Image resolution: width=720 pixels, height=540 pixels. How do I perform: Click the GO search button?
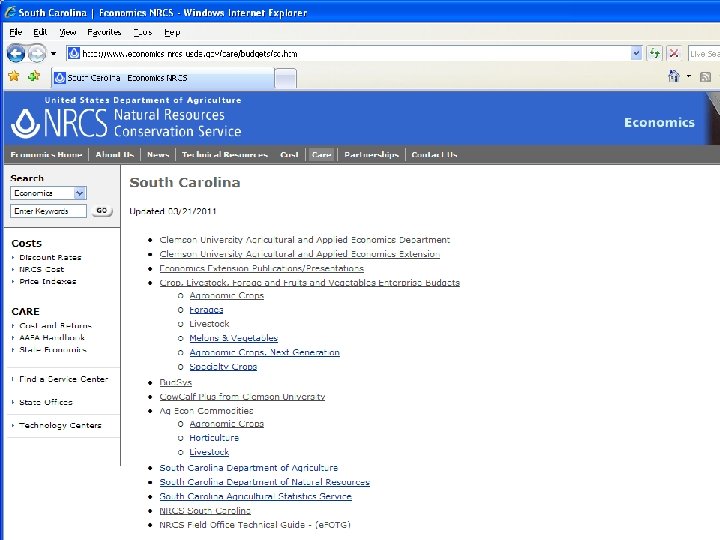click(x=102, y=211)
